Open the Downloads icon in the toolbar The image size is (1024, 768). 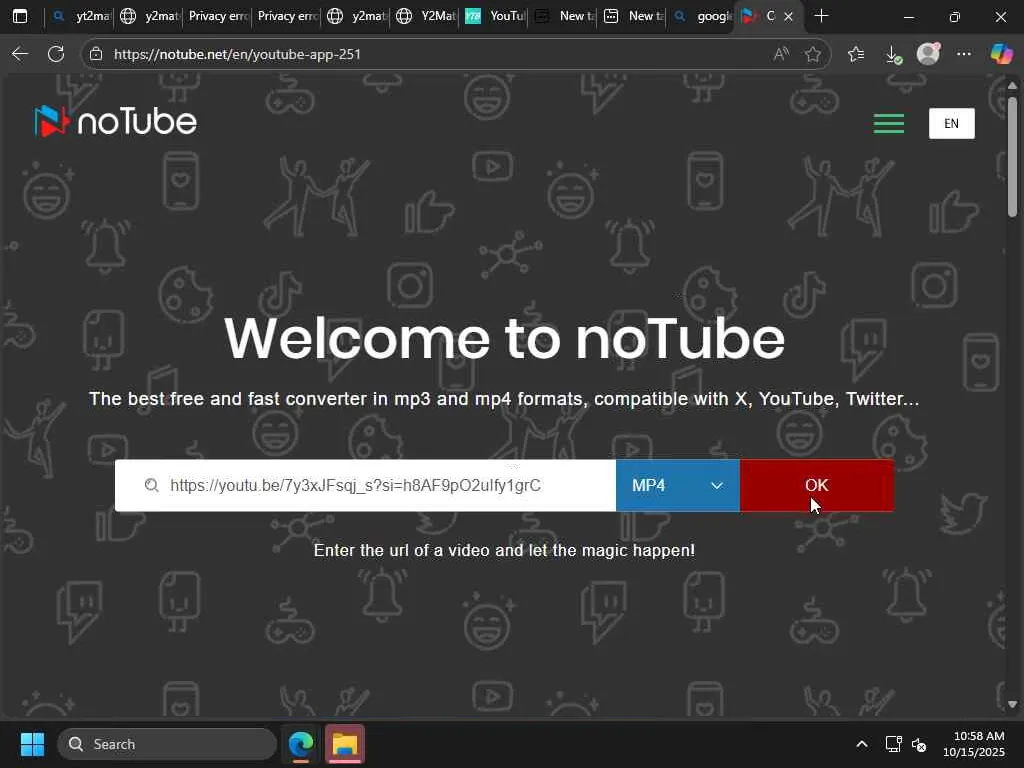pos(893,54)
